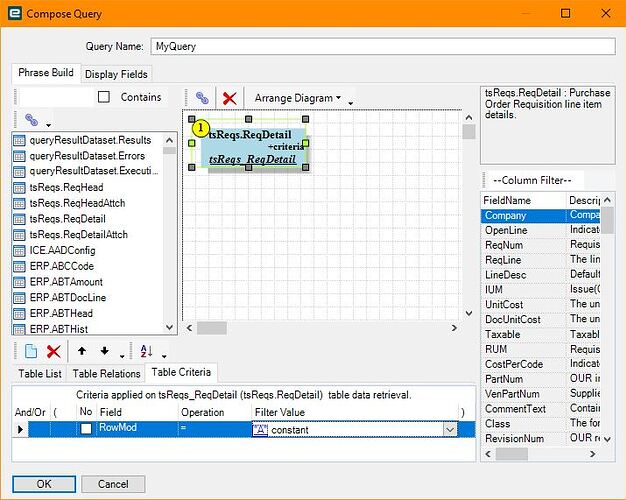This screenshot has width=626, height=500.
Task: Click the red delete criteria icon
Action: pyautogui.click(x=53, y=351)
